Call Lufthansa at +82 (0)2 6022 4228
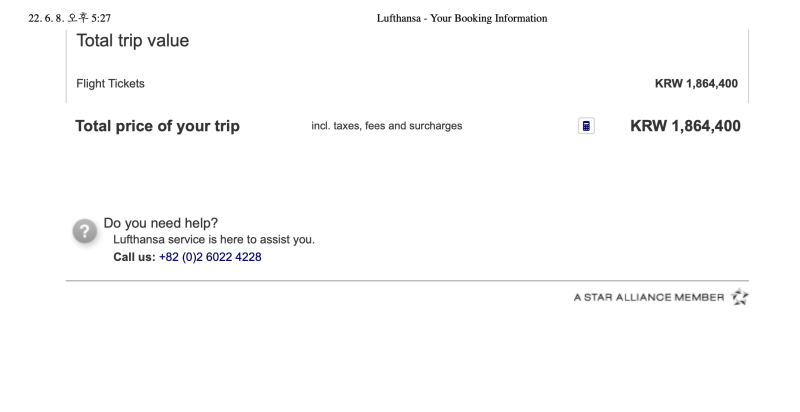 pyautogui.click(x=210, y=257)
